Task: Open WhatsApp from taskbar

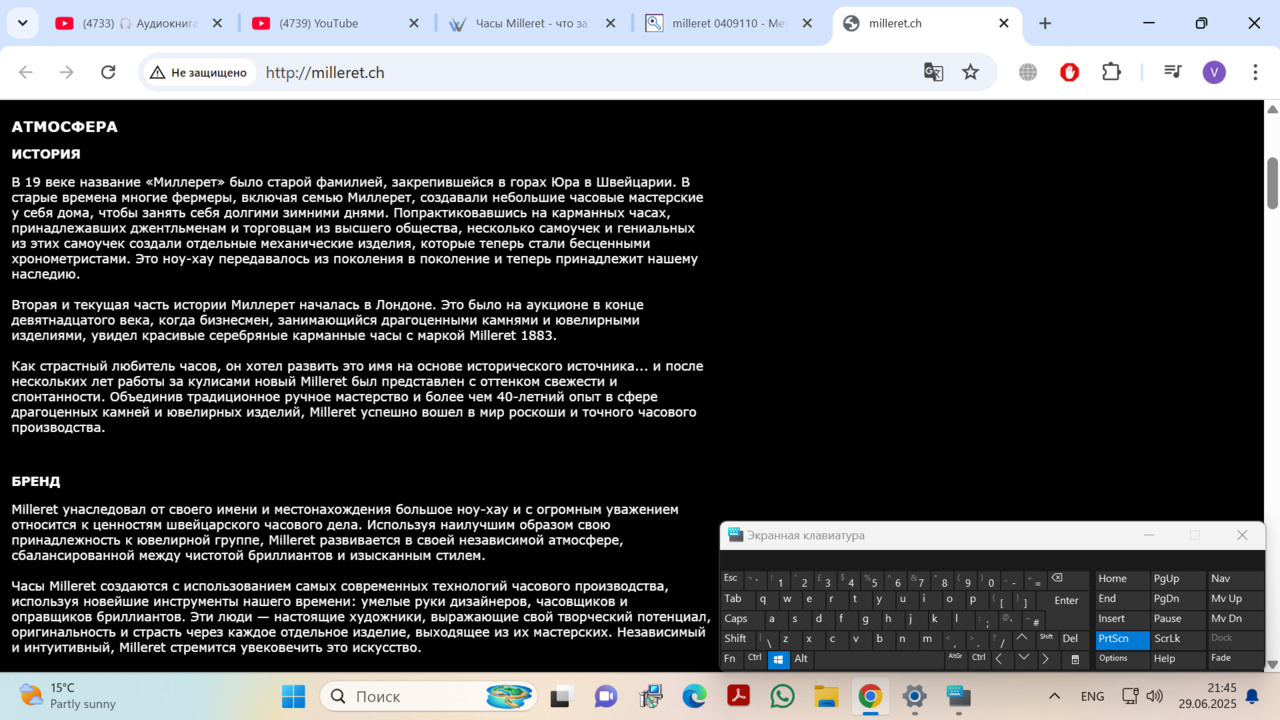Action: (783, 696)
